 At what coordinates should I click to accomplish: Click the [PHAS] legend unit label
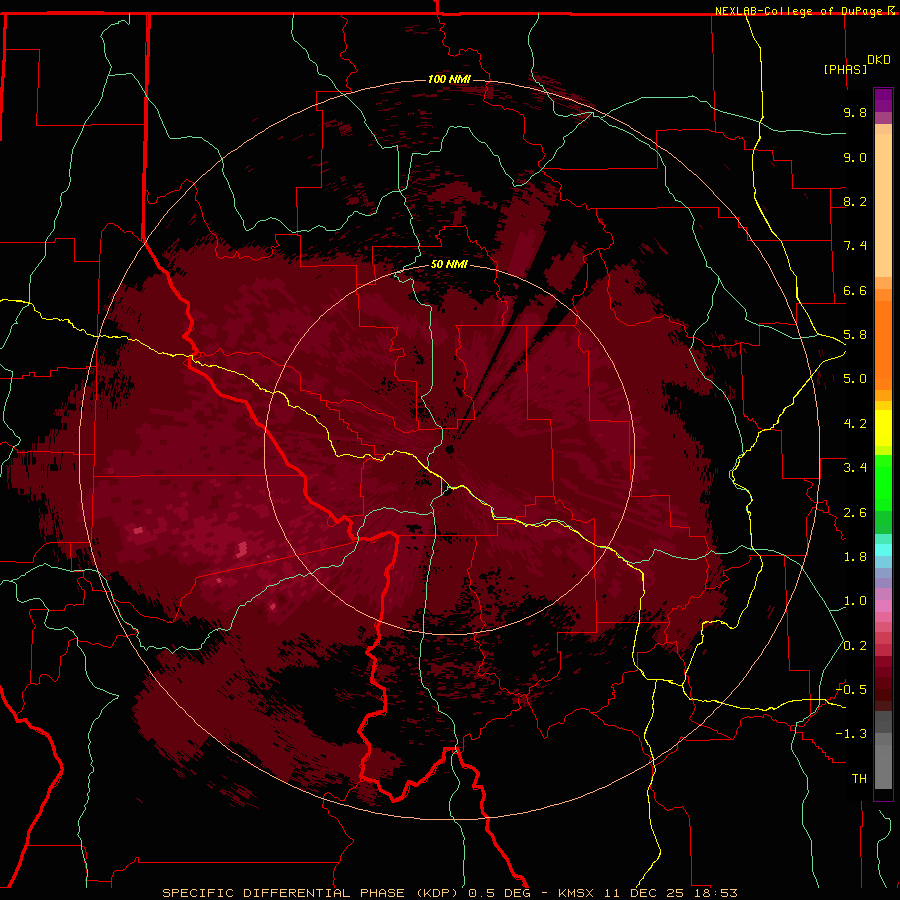coord(845,69)
